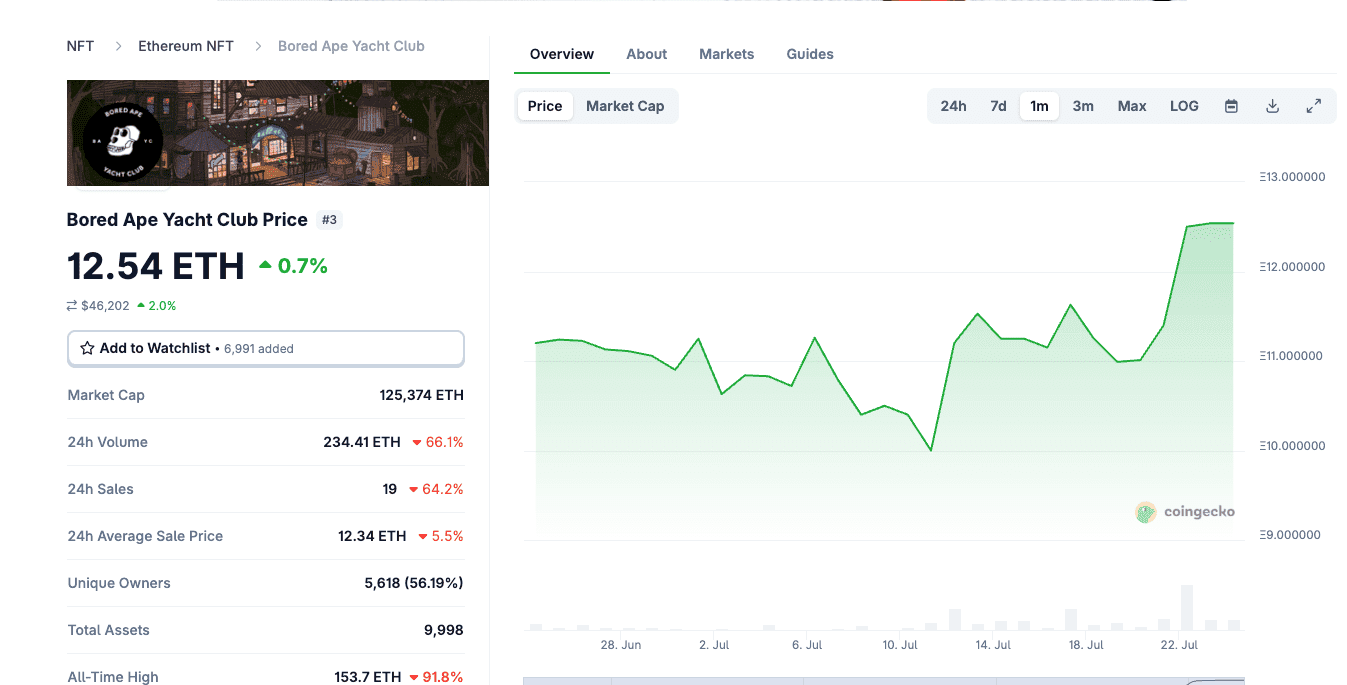Click the 18. Jul date label

(1086, 645)
